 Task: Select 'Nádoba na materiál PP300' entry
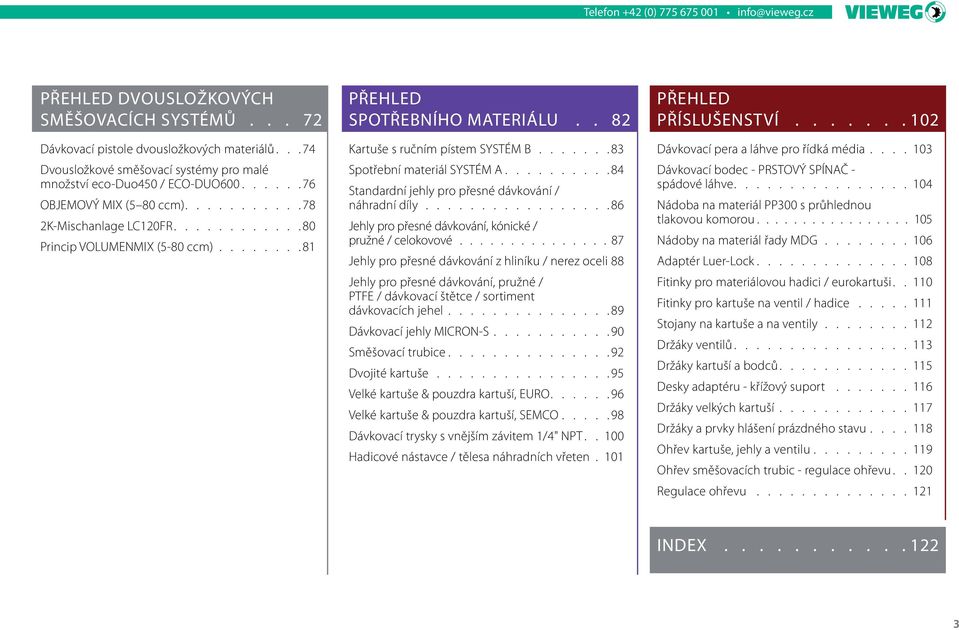click(794, 212)
